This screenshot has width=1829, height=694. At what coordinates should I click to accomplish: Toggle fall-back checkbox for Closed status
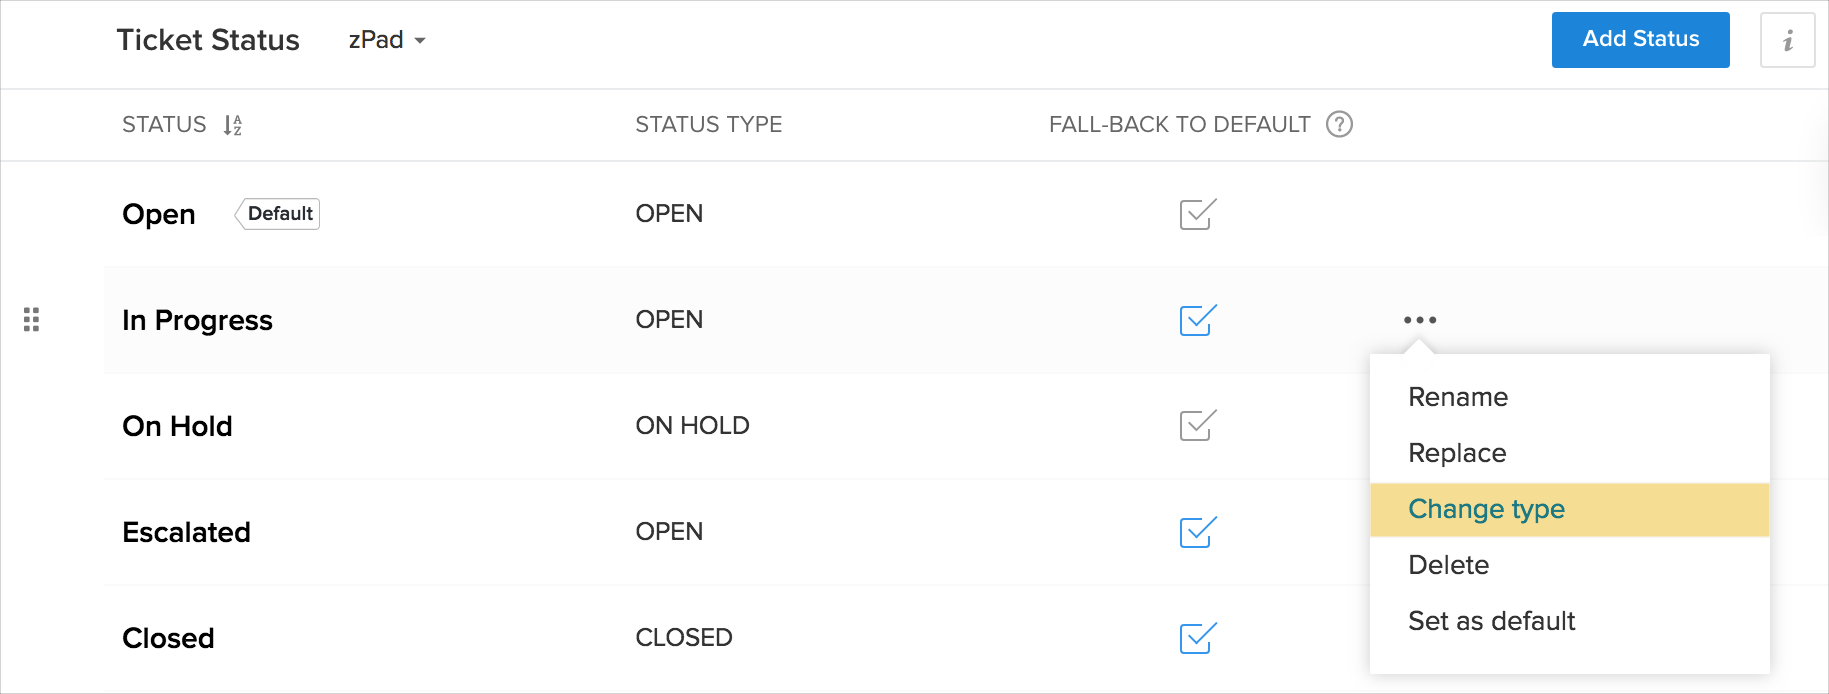1197,638
